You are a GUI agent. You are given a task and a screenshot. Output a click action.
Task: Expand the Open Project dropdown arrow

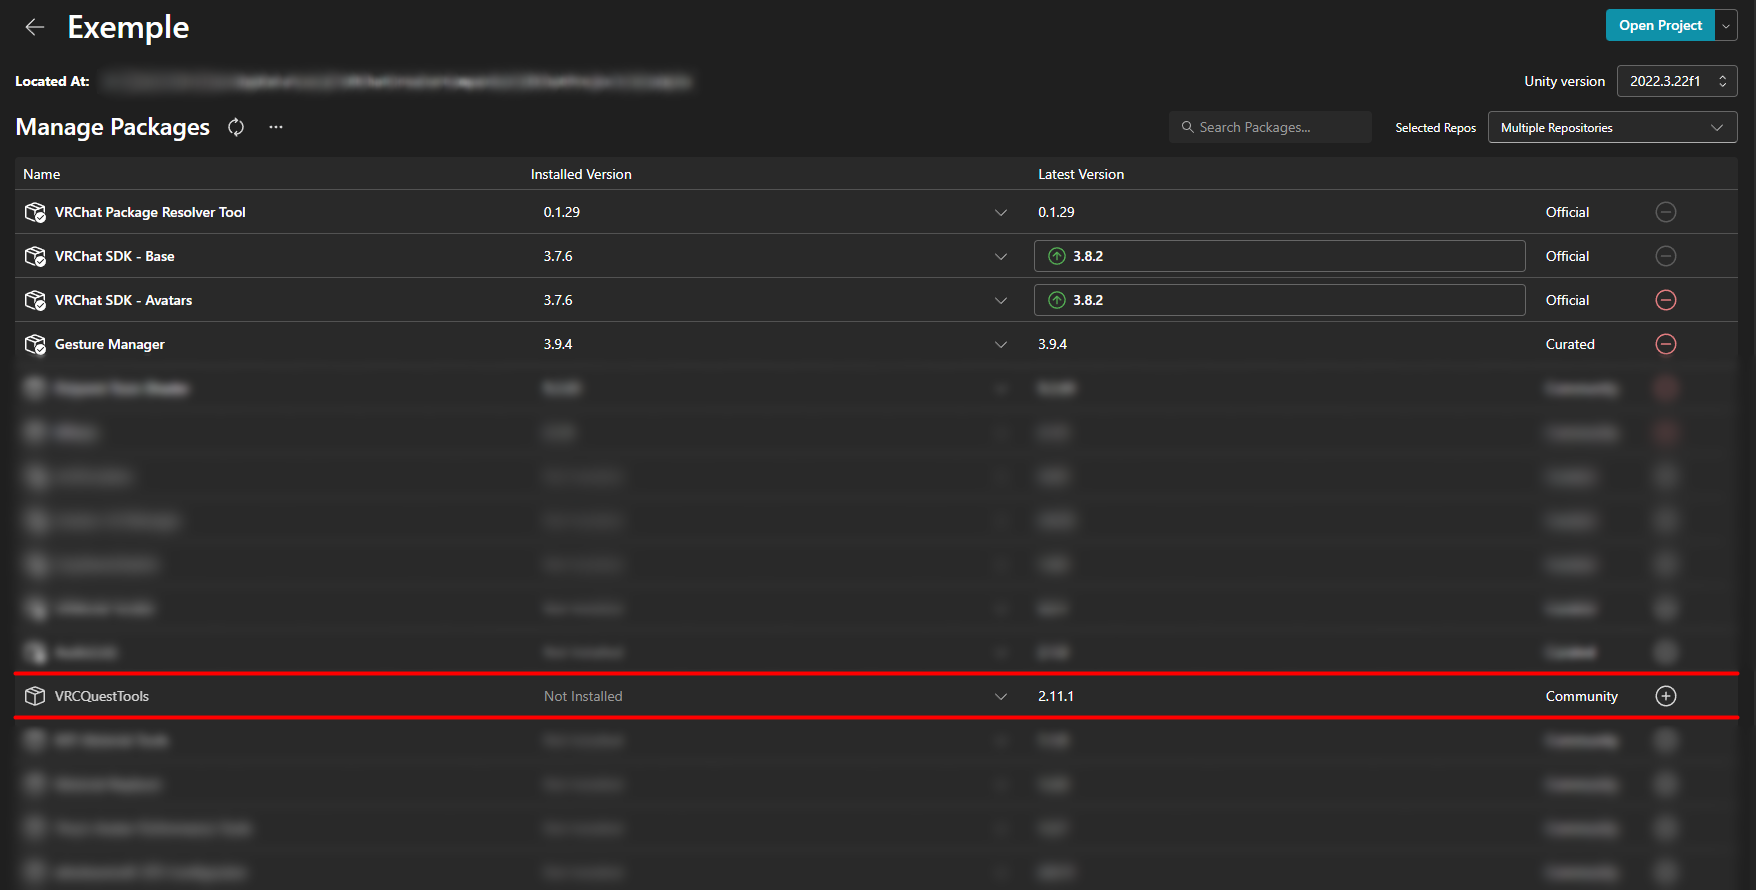[x=1726, y=25]
